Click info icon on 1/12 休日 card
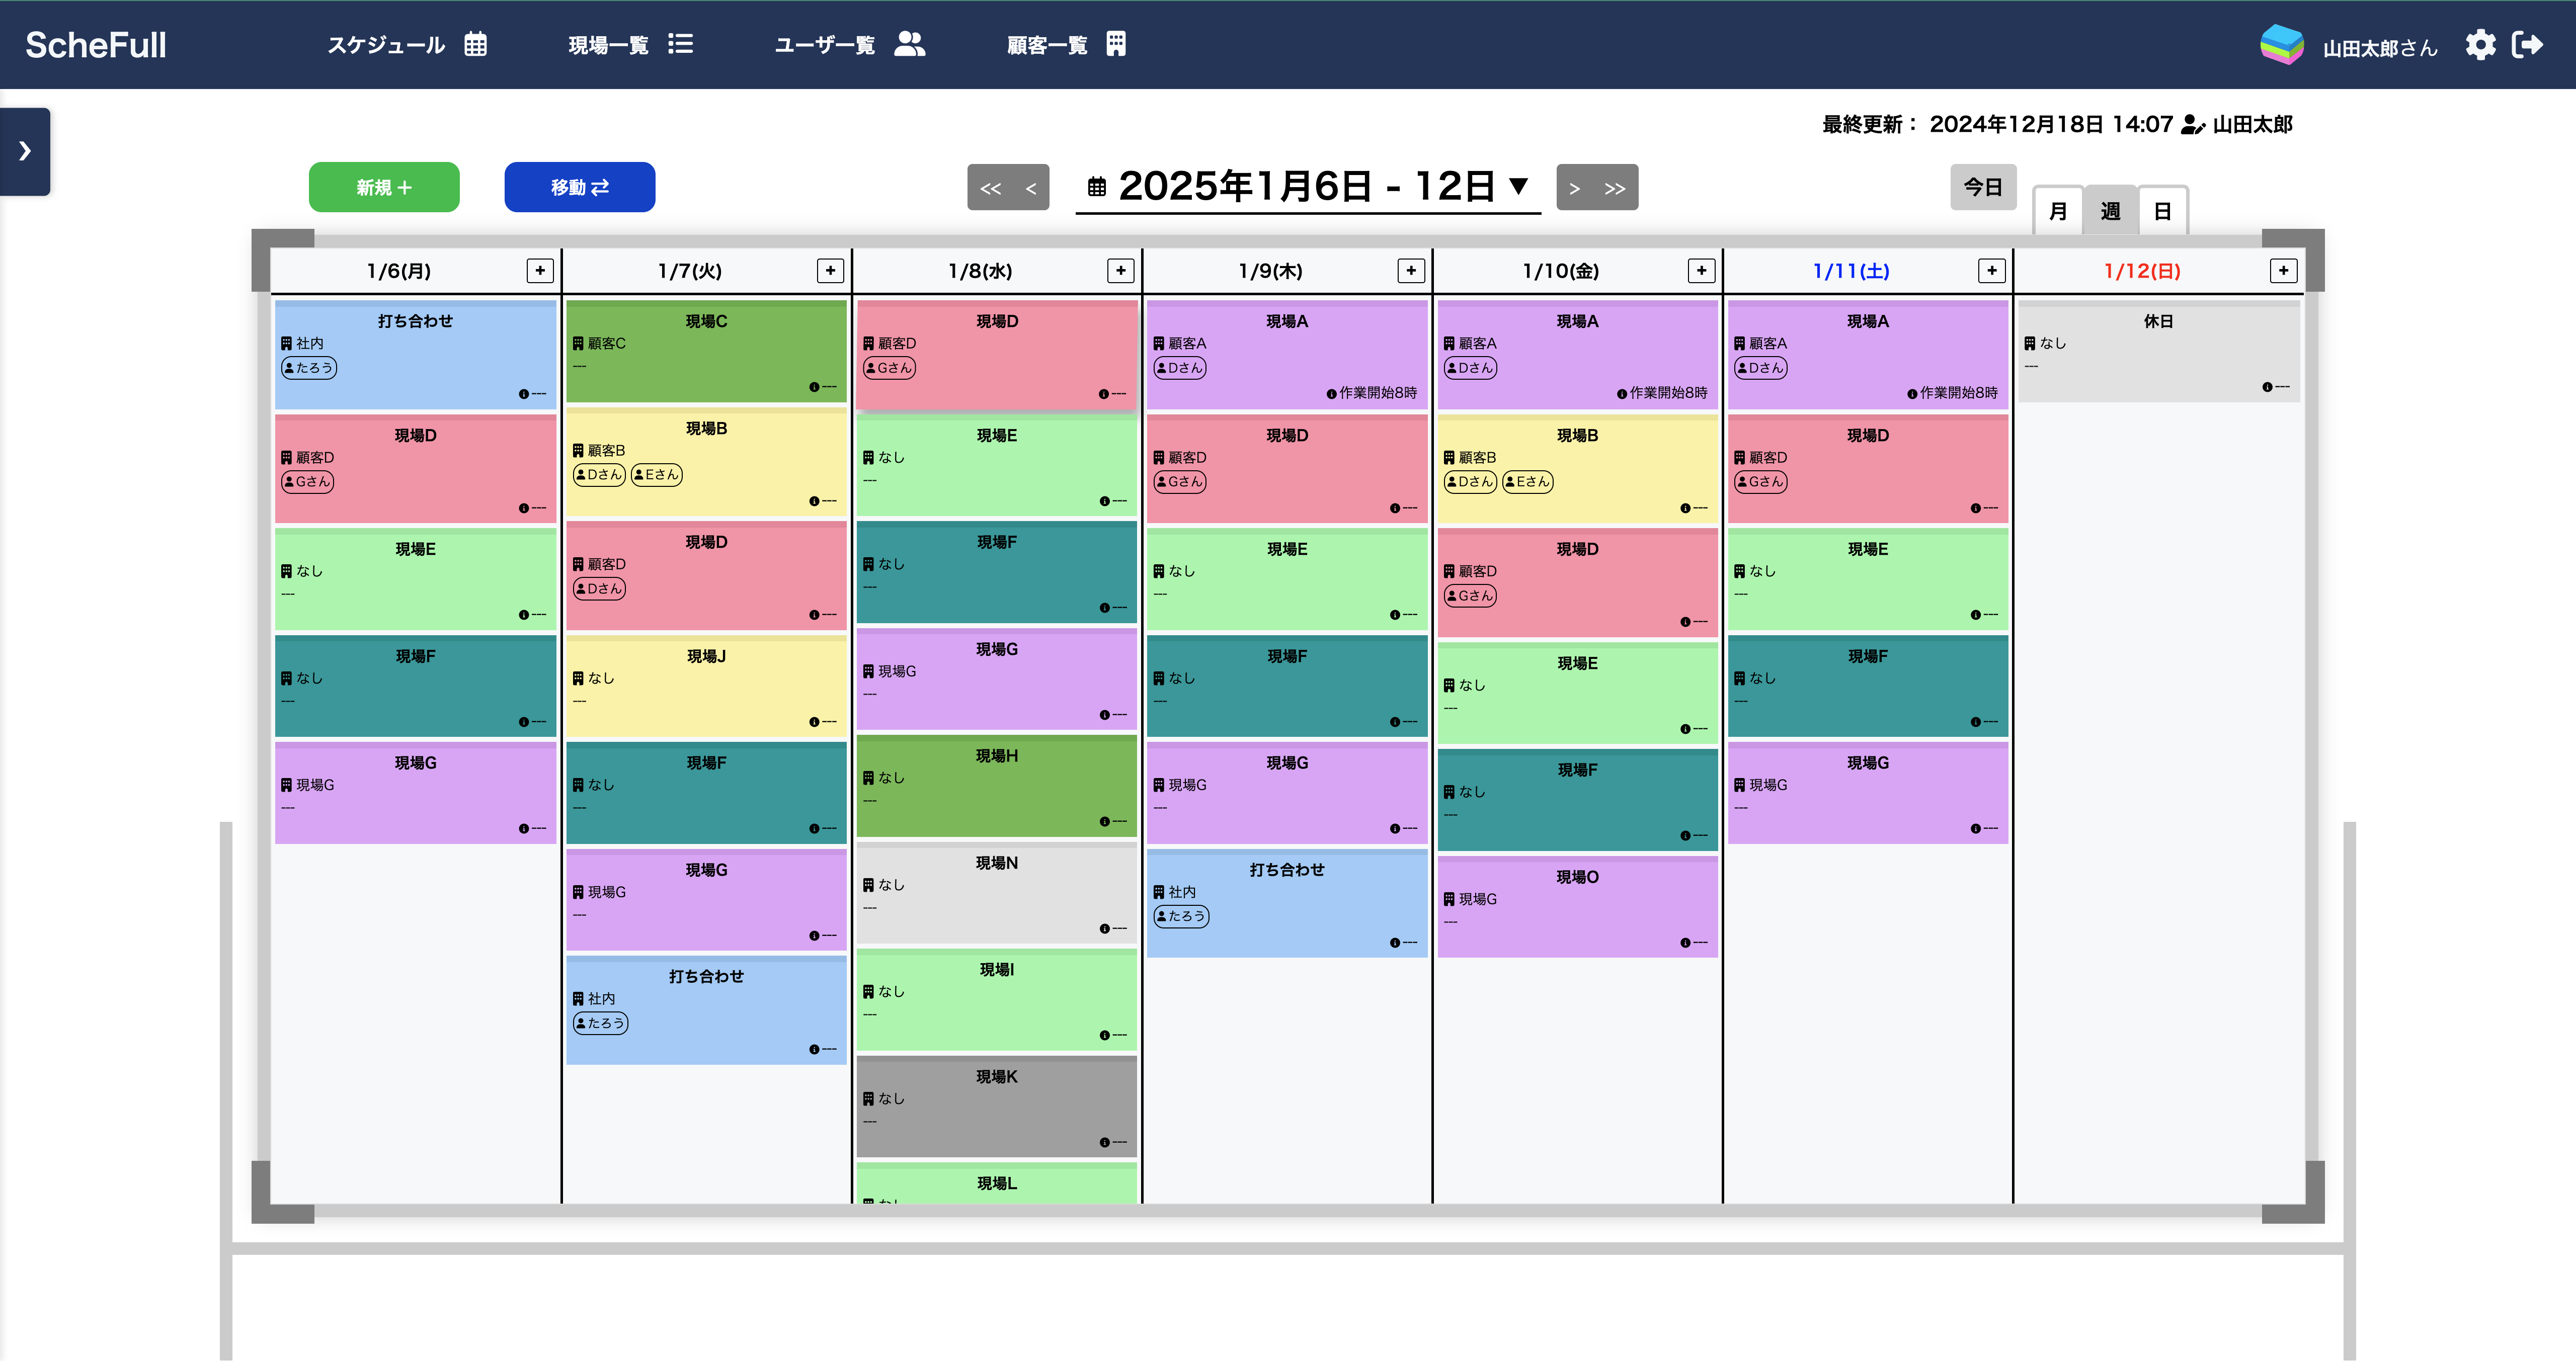This screenshot has width=2576, height=1361. (2267, 387)
